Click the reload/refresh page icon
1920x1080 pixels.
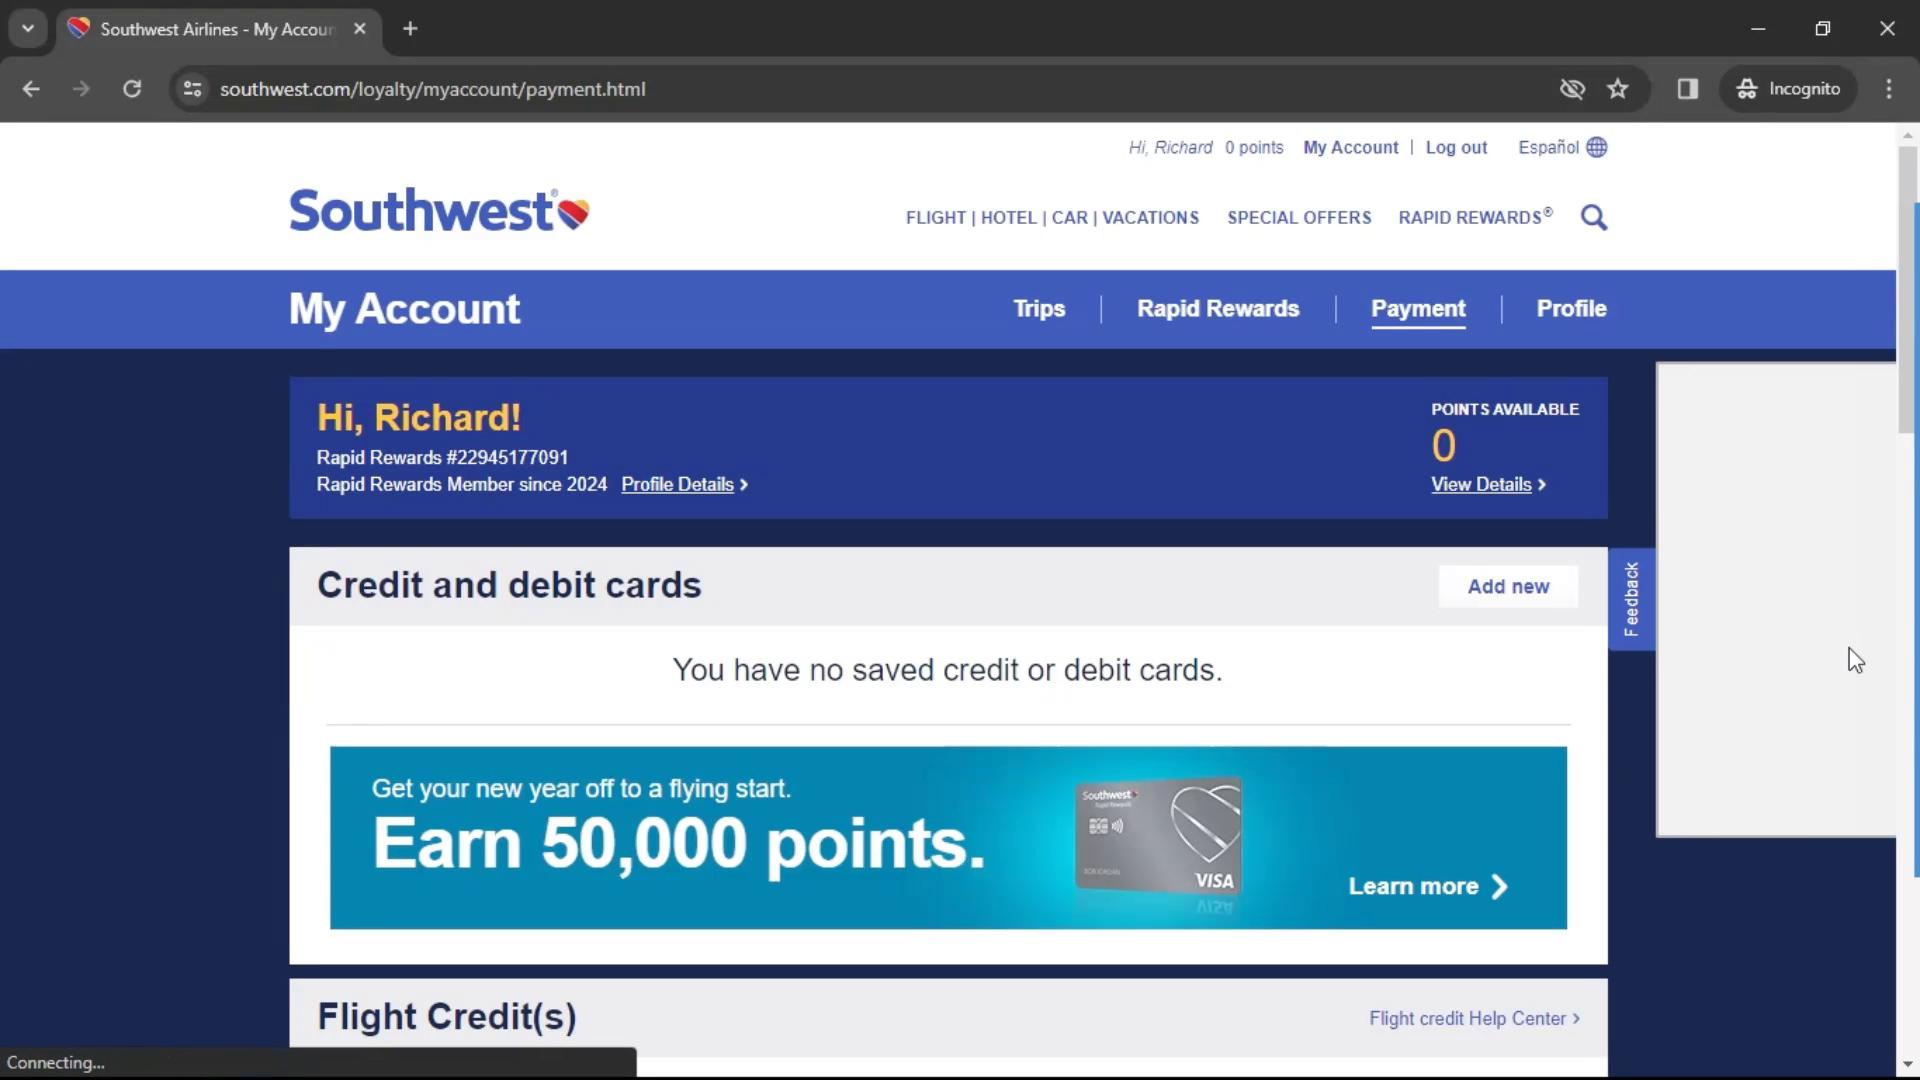(x=131, y=88)
